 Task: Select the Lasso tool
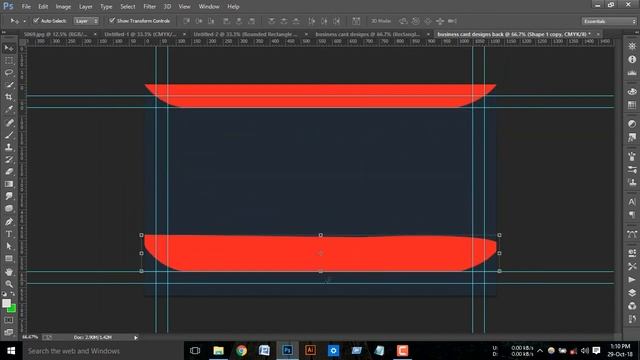(9, 73)
